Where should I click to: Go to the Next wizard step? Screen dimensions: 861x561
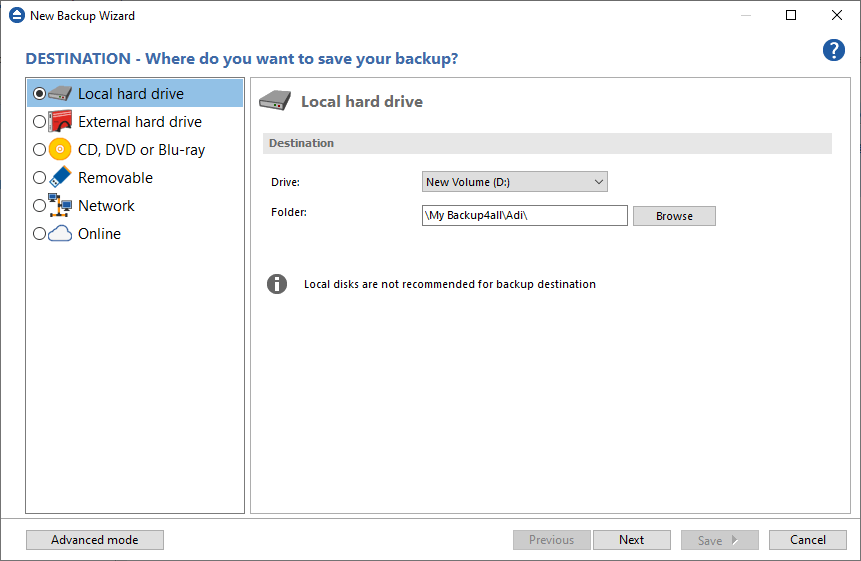click(631, 540)
